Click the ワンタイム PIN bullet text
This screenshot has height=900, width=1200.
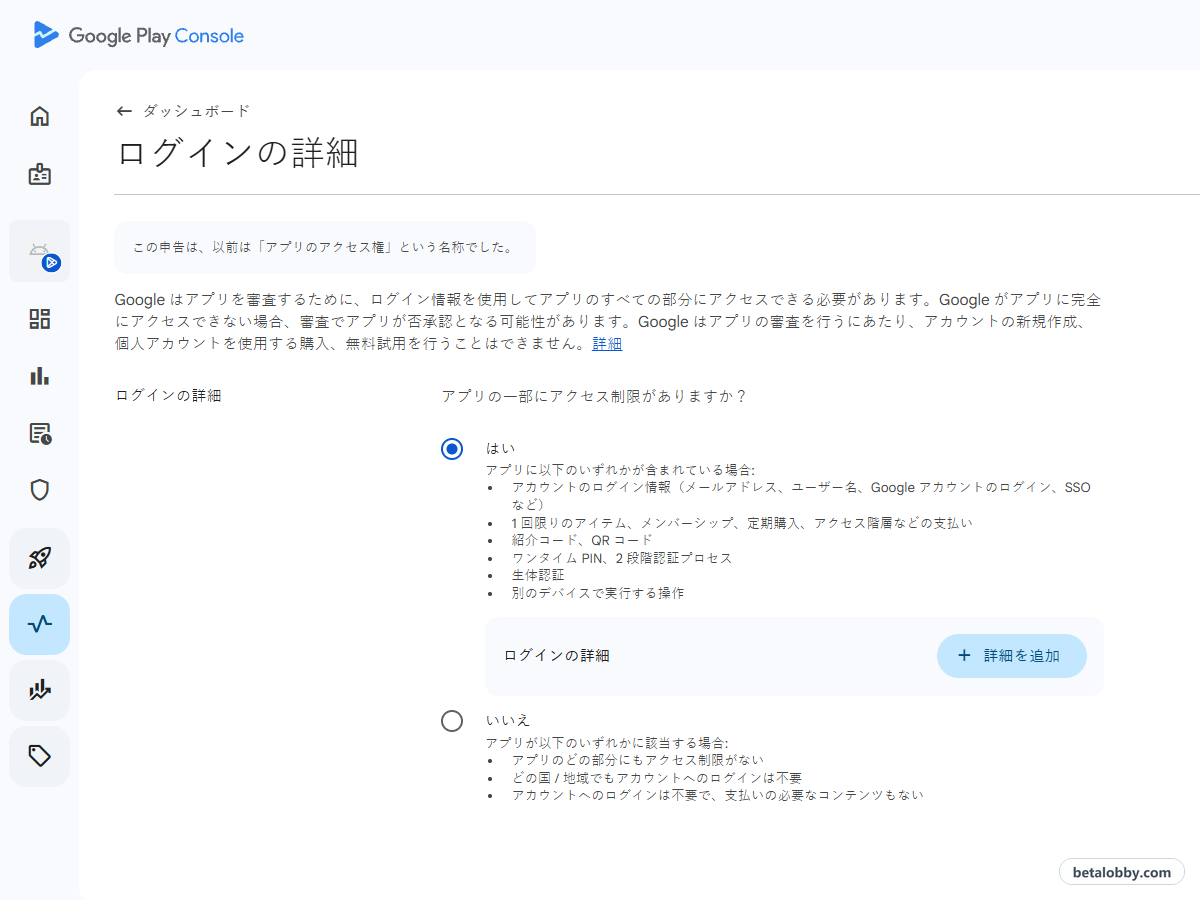[x=622, y=558]
